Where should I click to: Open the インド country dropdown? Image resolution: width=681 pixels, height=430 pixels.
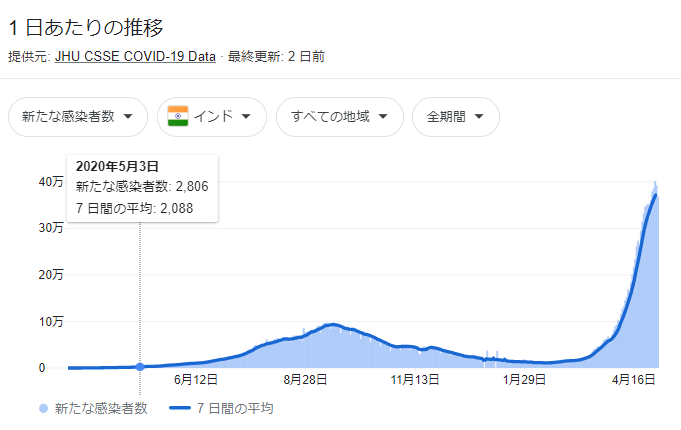pos(212,116)
